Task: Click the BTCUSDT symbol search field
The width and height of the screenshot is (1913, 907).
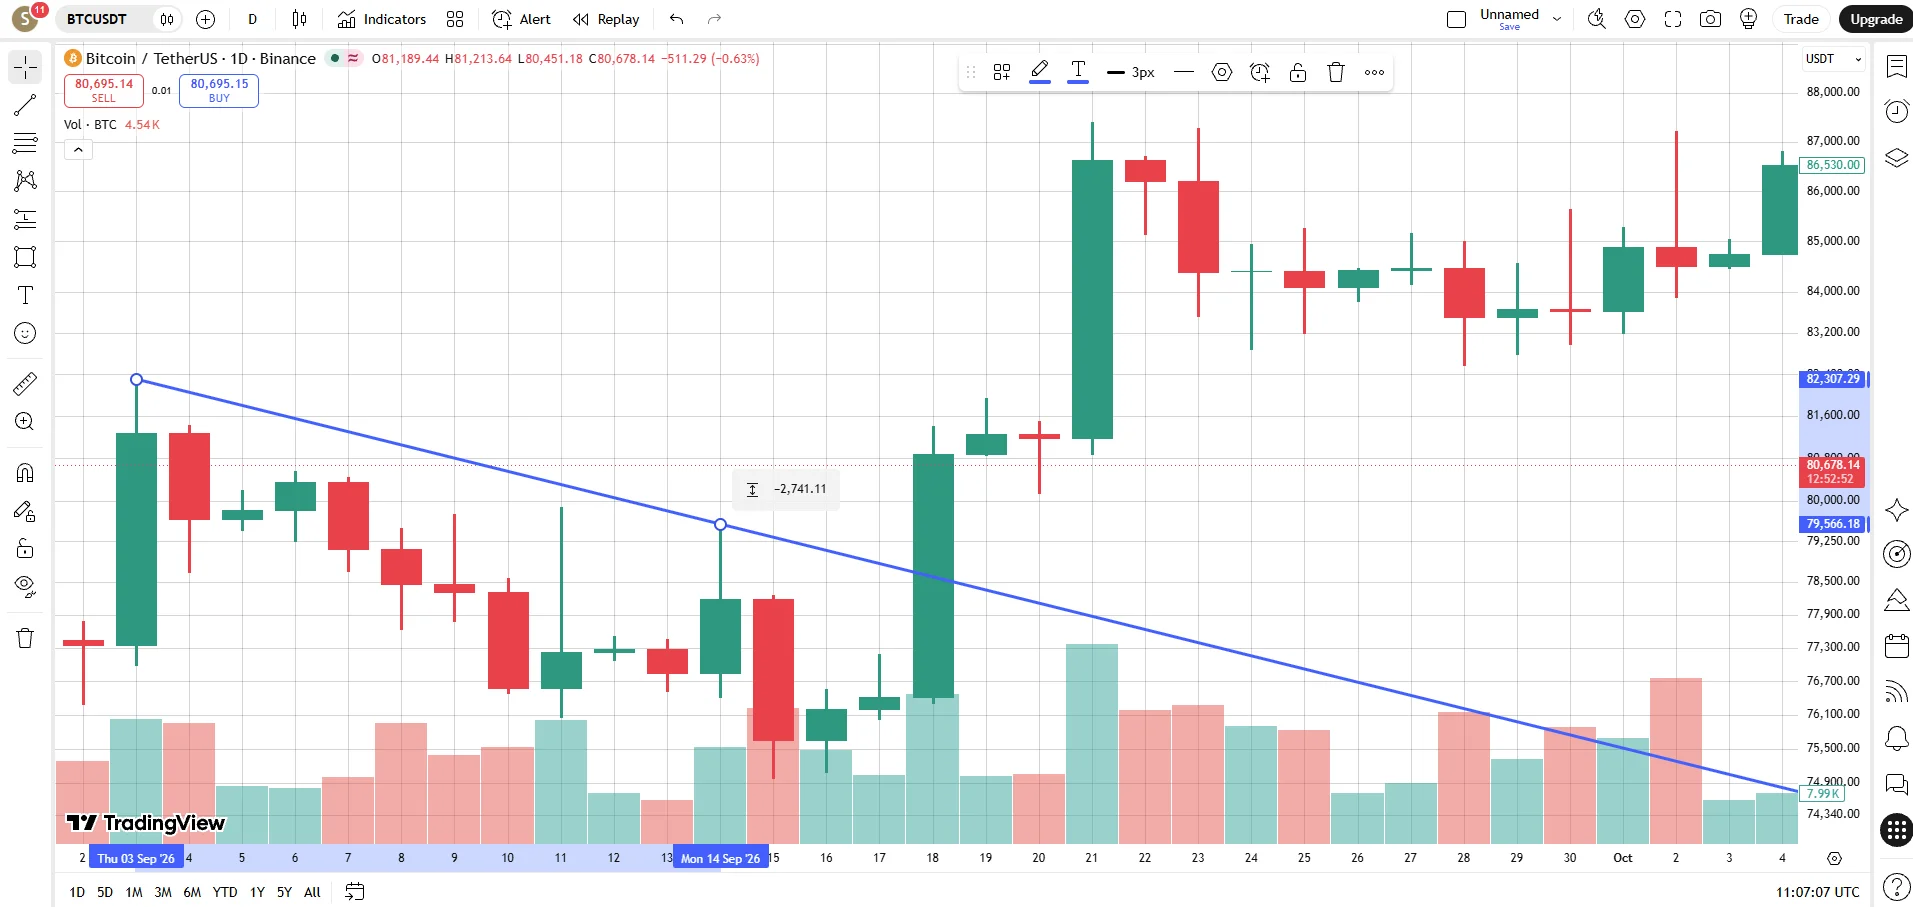Action: [97, 19]
